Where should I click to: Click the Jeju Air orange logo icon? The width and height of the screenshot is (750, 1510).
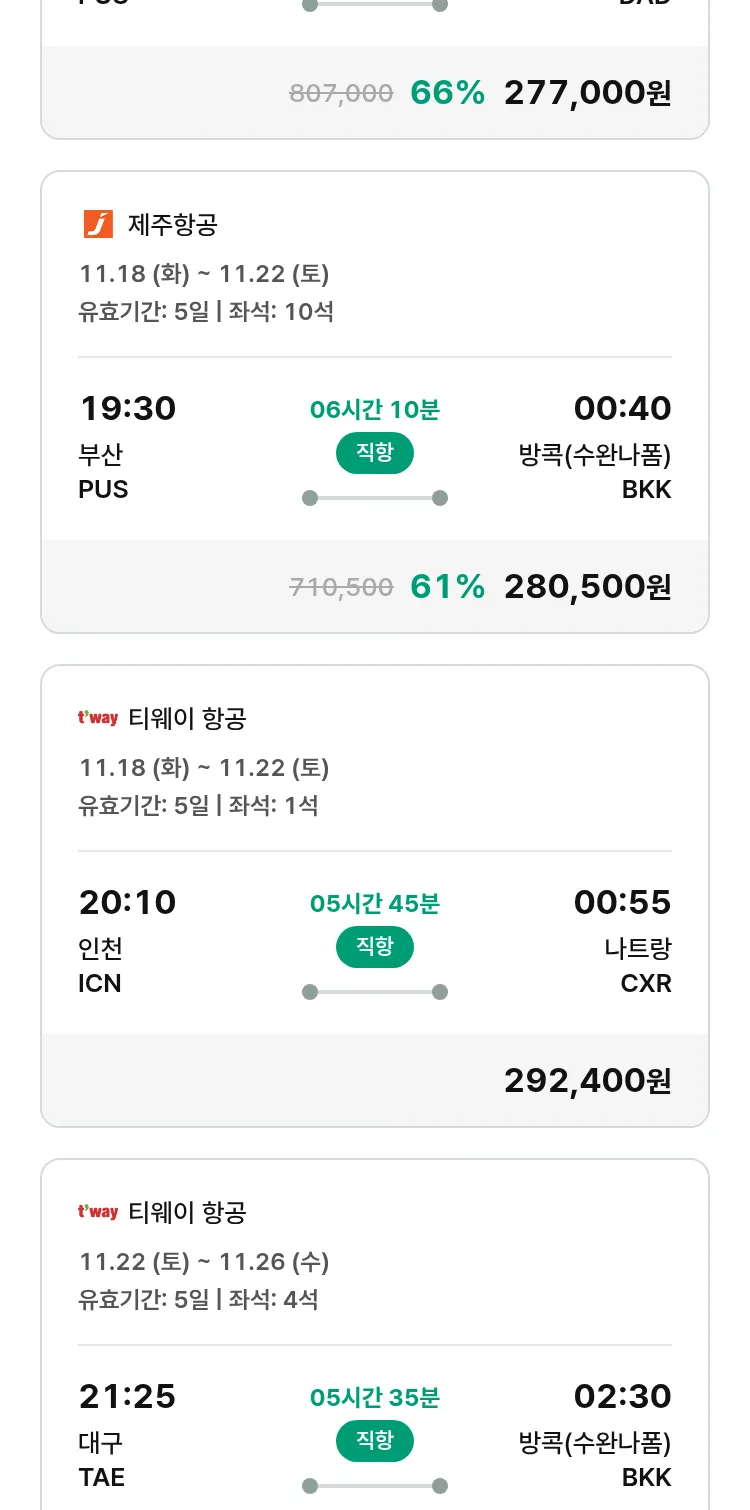tap(98, 224)
